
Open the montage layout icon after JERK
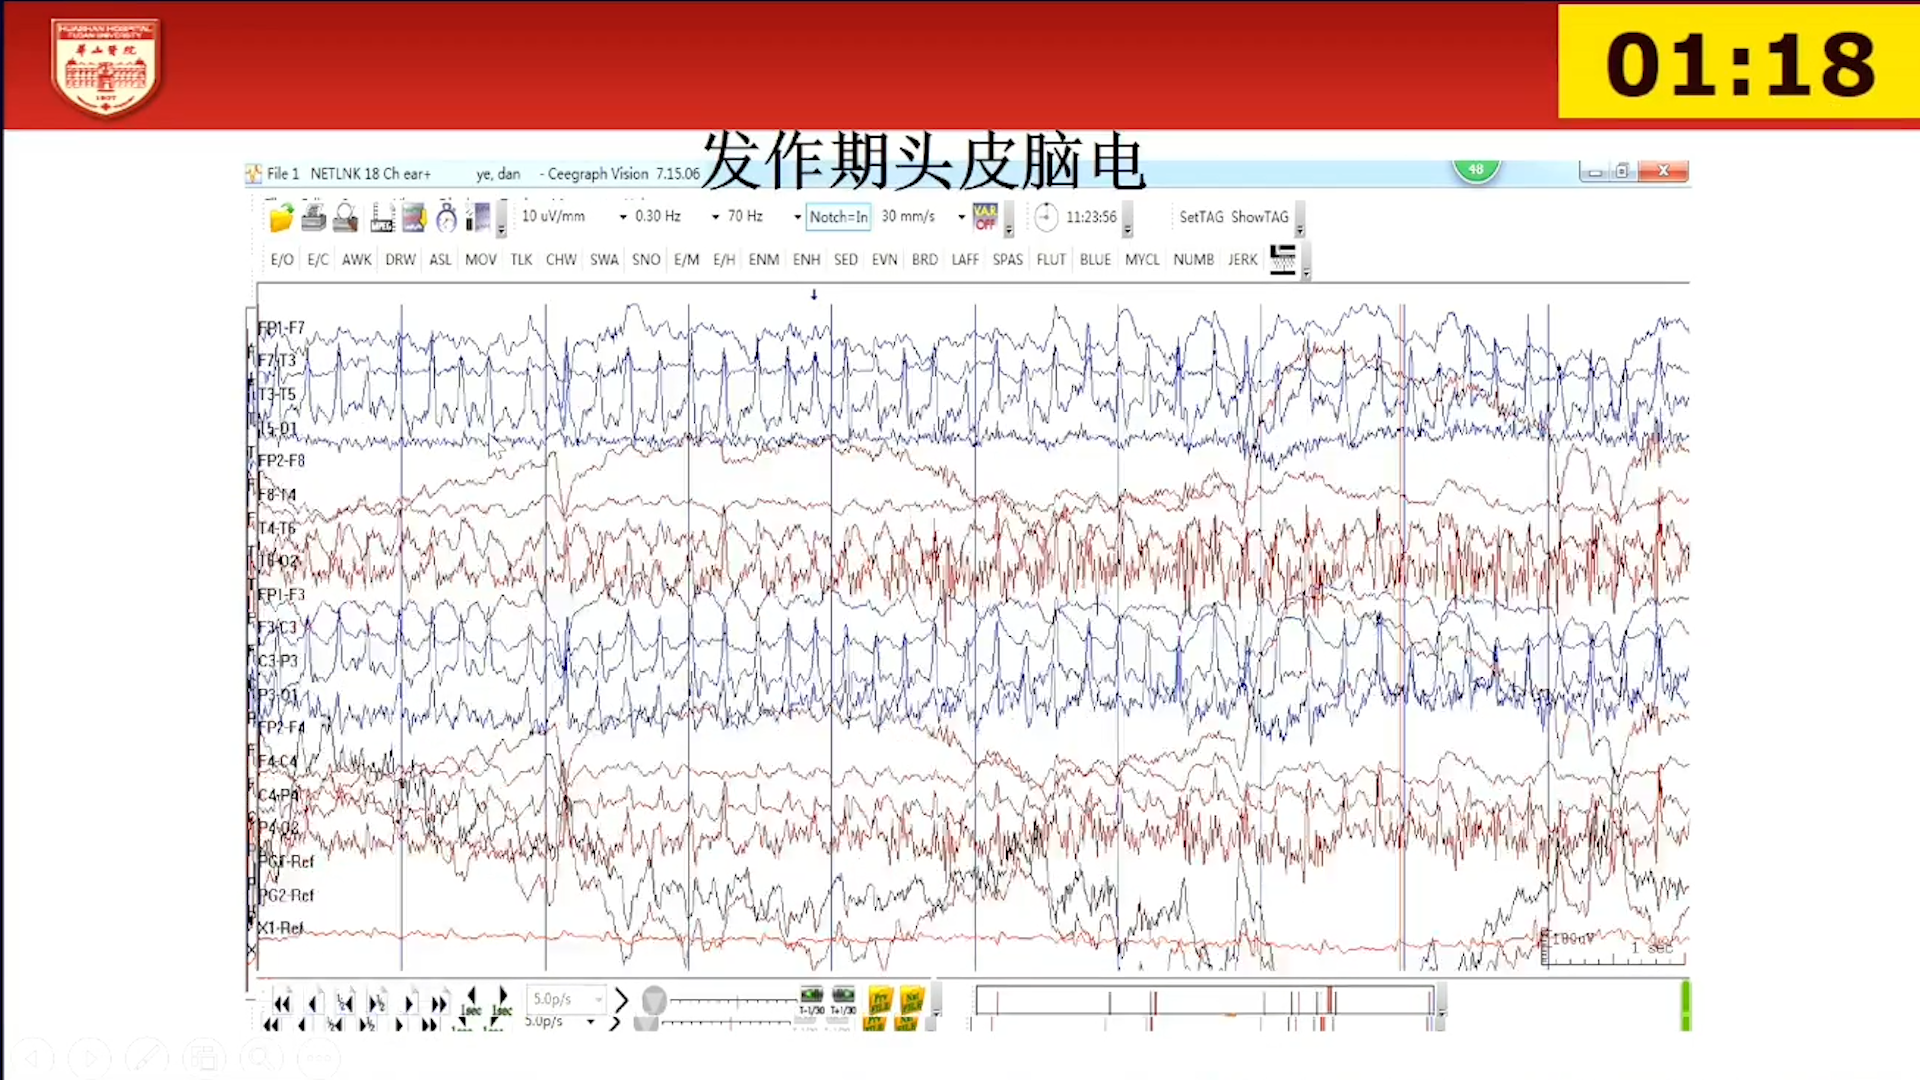[x=1283, y=259]
